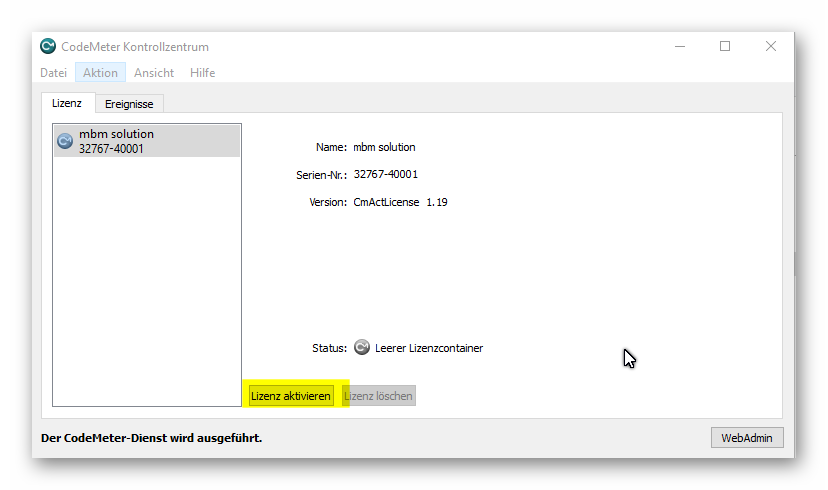
Task: Switch to the Ereignisse tab
Action: click(129, 104)
